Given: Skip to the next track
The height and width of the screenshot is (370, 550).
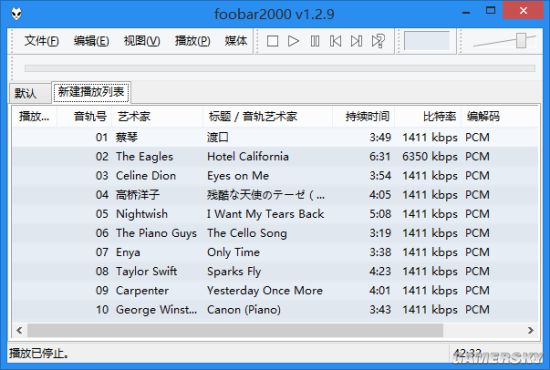Looking at the screenshot, I should point(356,41).
